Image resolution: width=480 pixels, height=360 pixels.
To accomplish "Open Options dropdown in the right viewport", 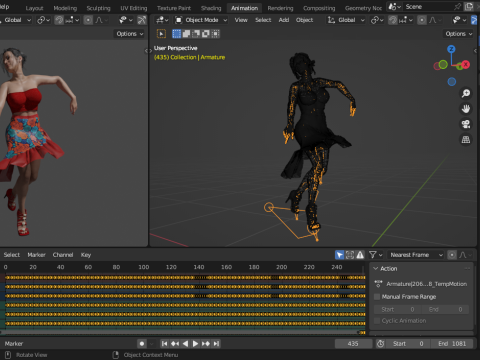I will pyautogui.click(x=459, y=34).
